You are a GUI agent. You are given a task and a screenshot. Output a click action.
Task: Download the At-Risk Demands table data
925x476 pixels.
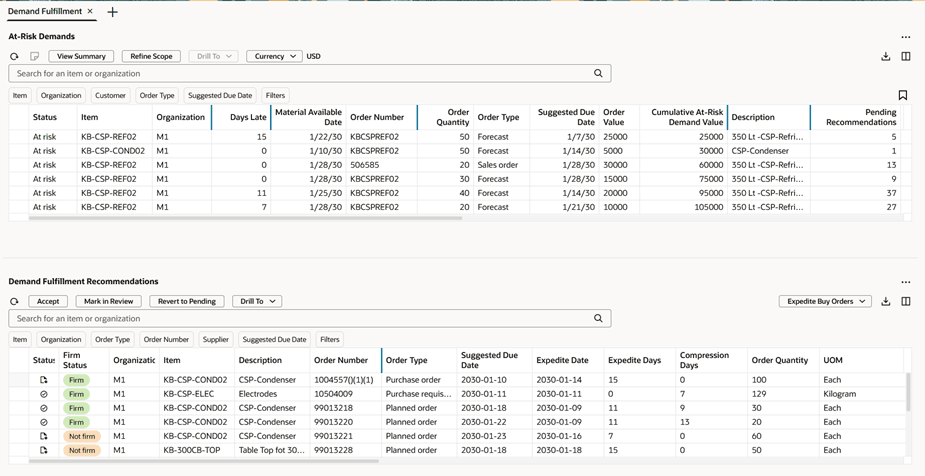885,57
